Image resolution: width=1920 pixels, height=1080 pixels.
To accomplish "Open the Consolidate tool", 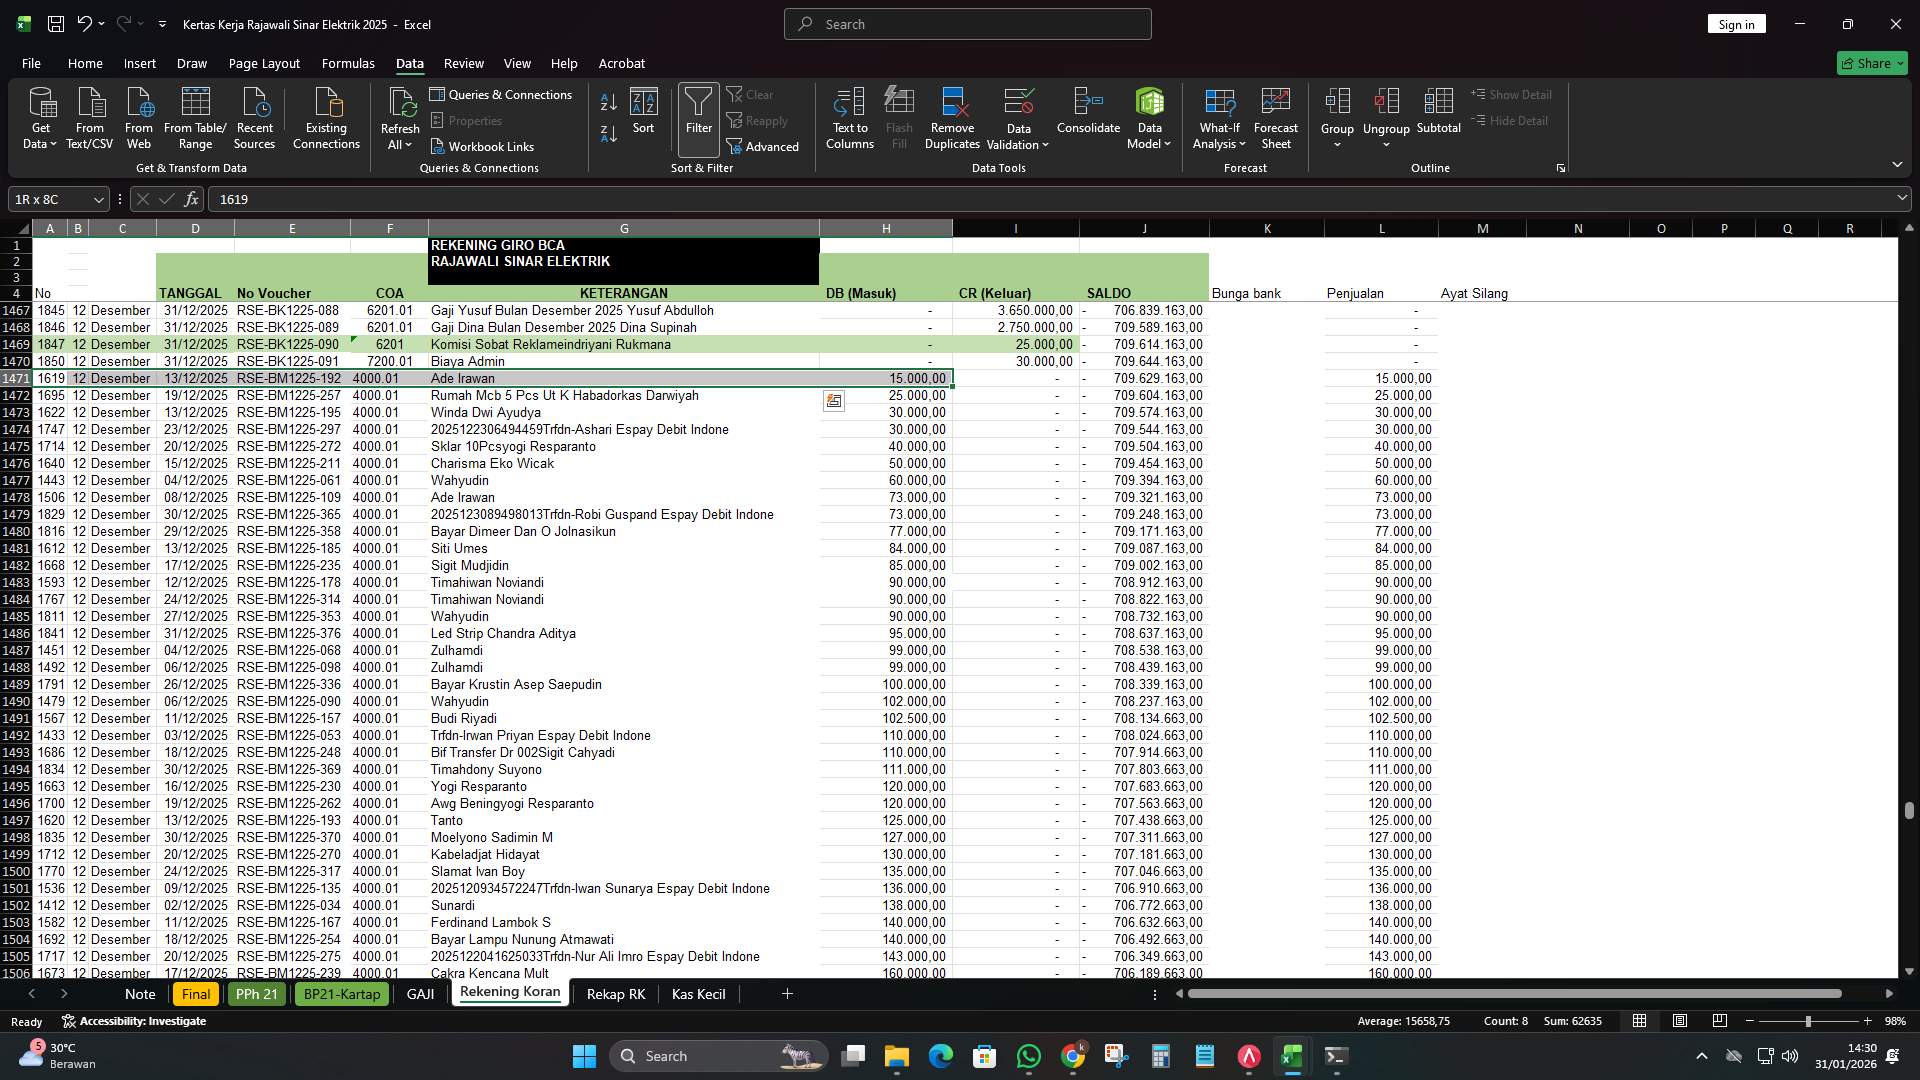I will coord(1088,115).
